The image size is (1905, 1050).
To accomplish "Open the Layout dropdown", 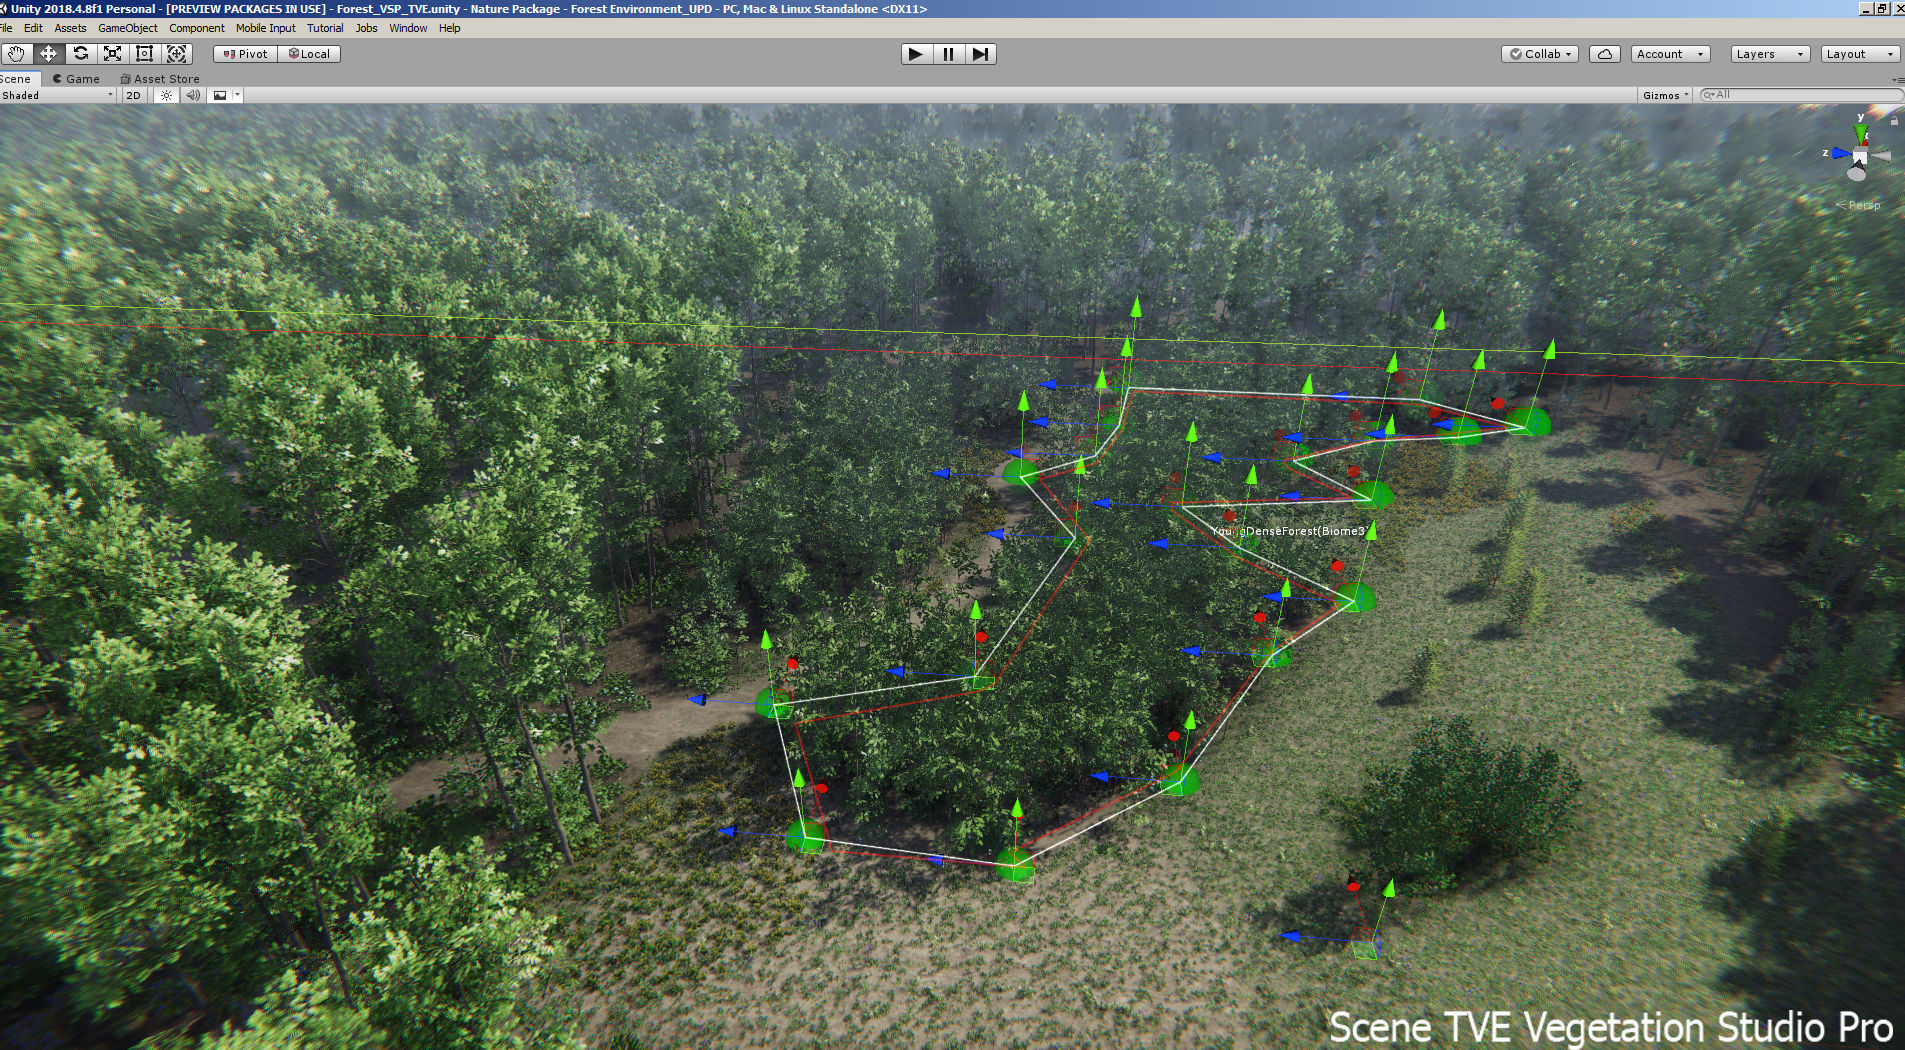I will tap(1860, 54).
